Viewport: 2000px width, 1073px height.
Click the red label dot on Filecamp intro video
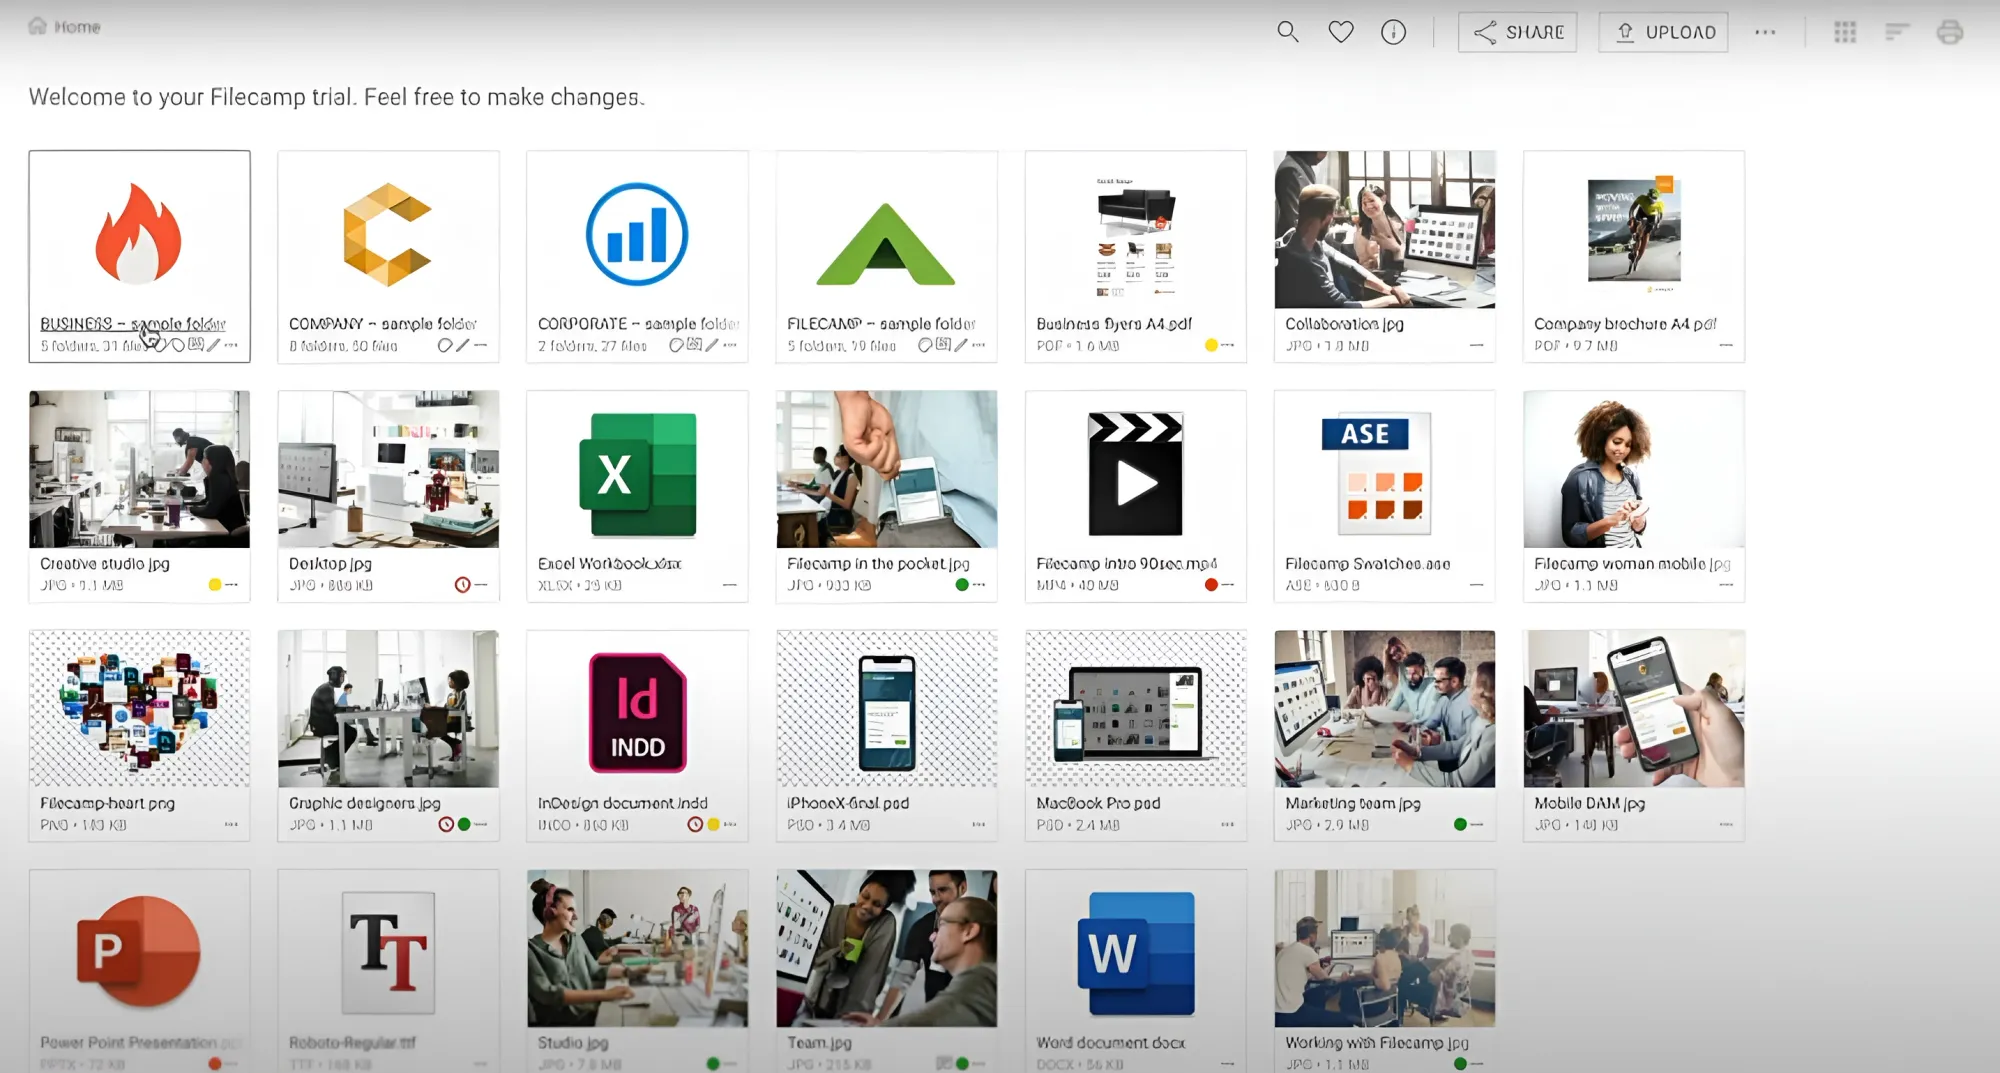pos(1211,585)
